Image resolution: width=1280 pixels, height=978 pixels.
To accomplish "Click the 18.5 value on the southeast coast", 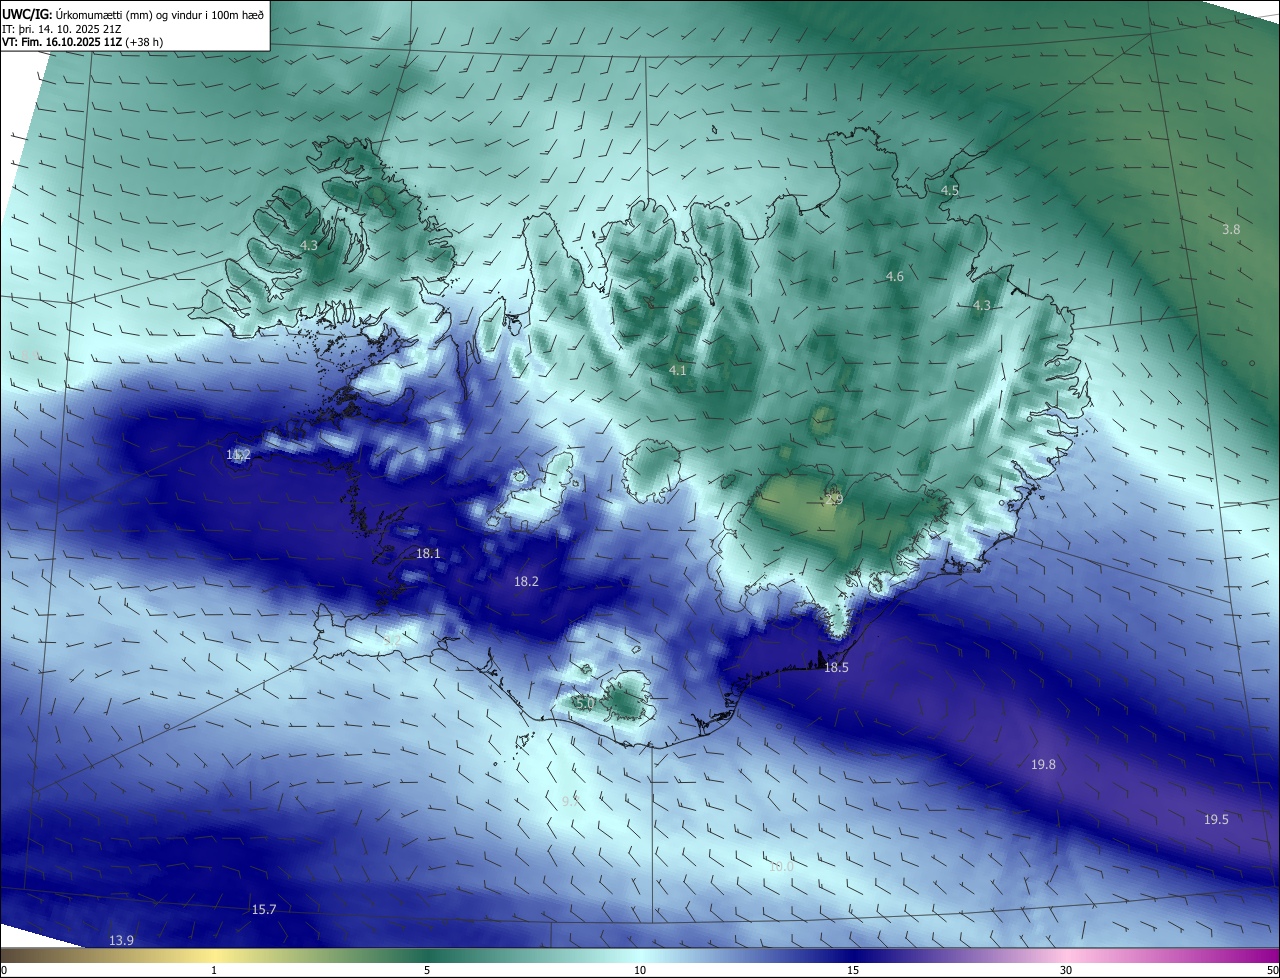I will [836, 667].
